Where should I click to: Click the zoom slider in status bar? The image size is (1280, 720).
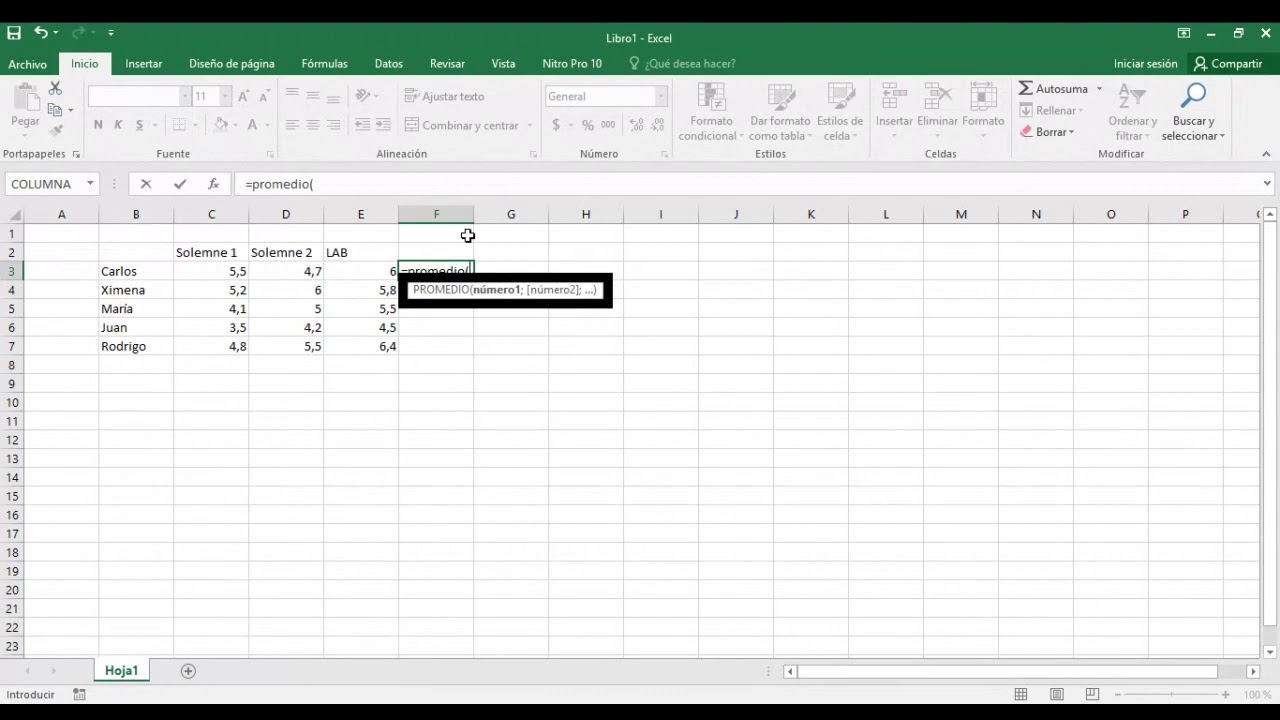tap(1172, 694)
